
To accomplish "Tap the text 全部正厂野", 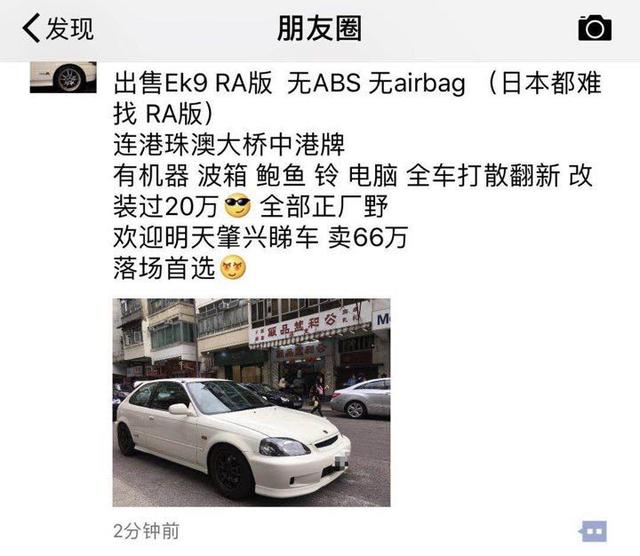I will coord(323,207).
